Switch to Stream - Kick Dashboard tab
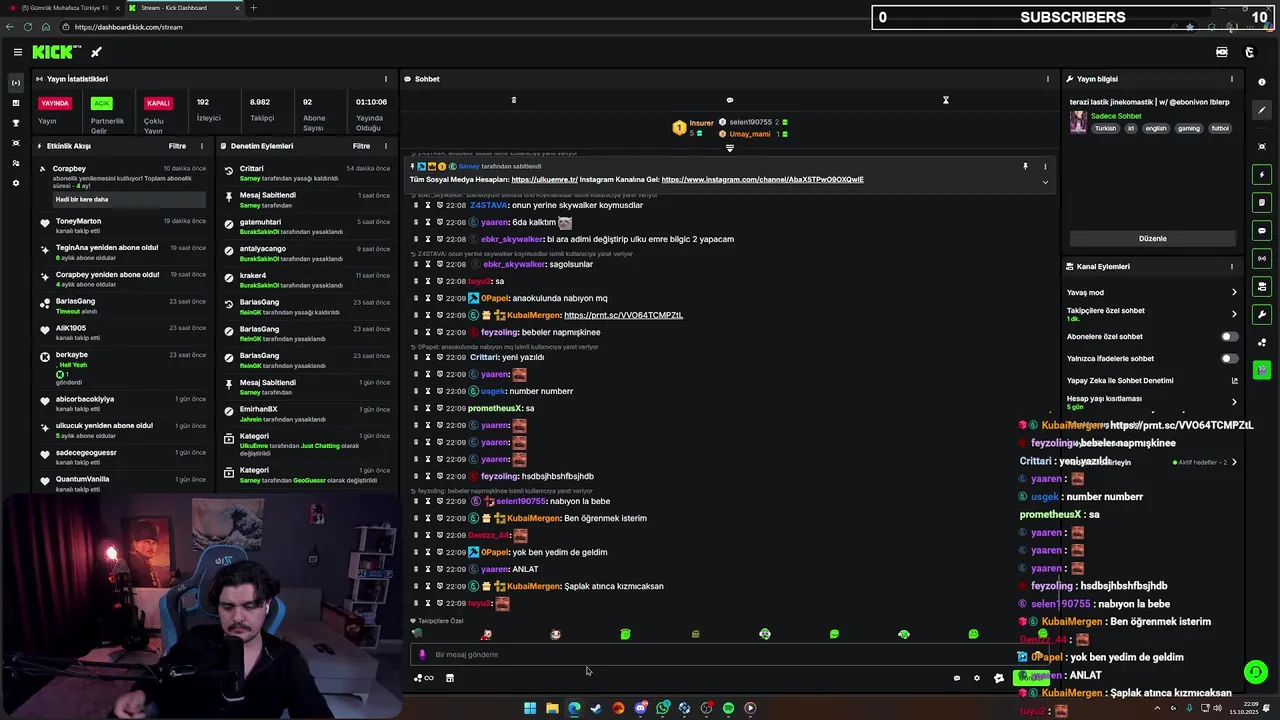Screen dimensions: 1280x720 [x=185, y=8]
